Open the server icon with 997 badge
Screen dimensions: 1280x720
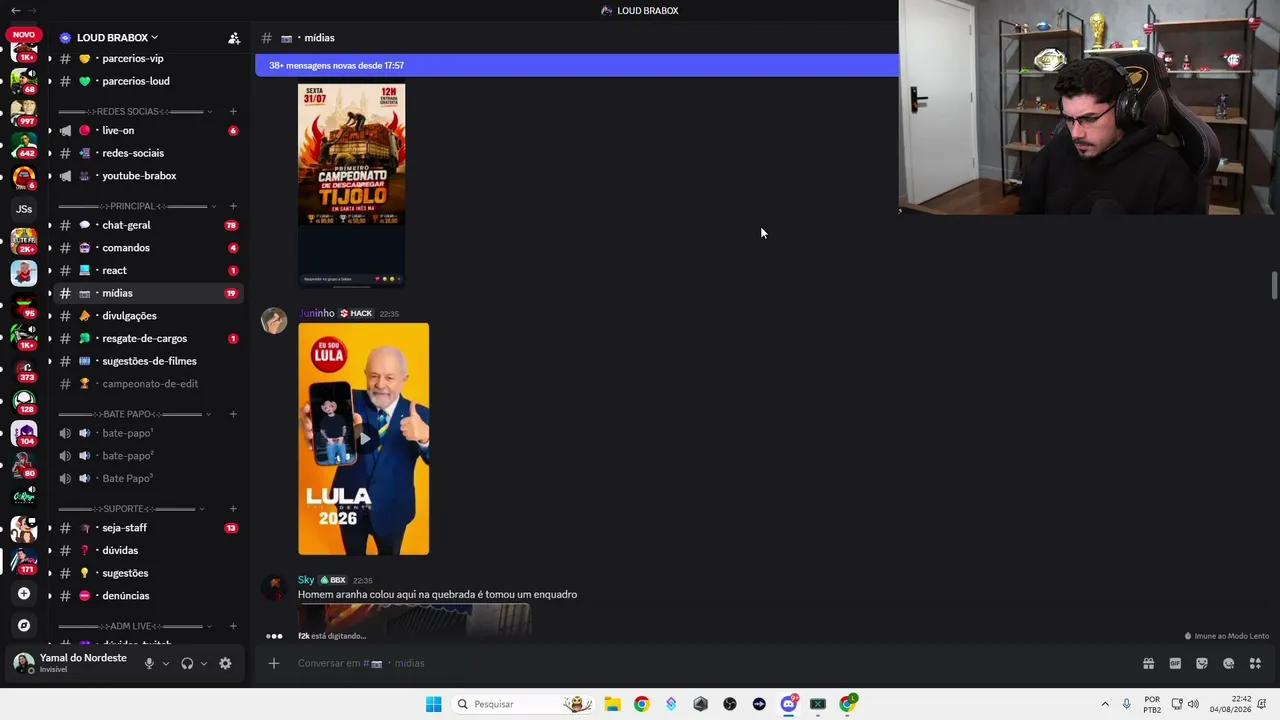(24, 112)
